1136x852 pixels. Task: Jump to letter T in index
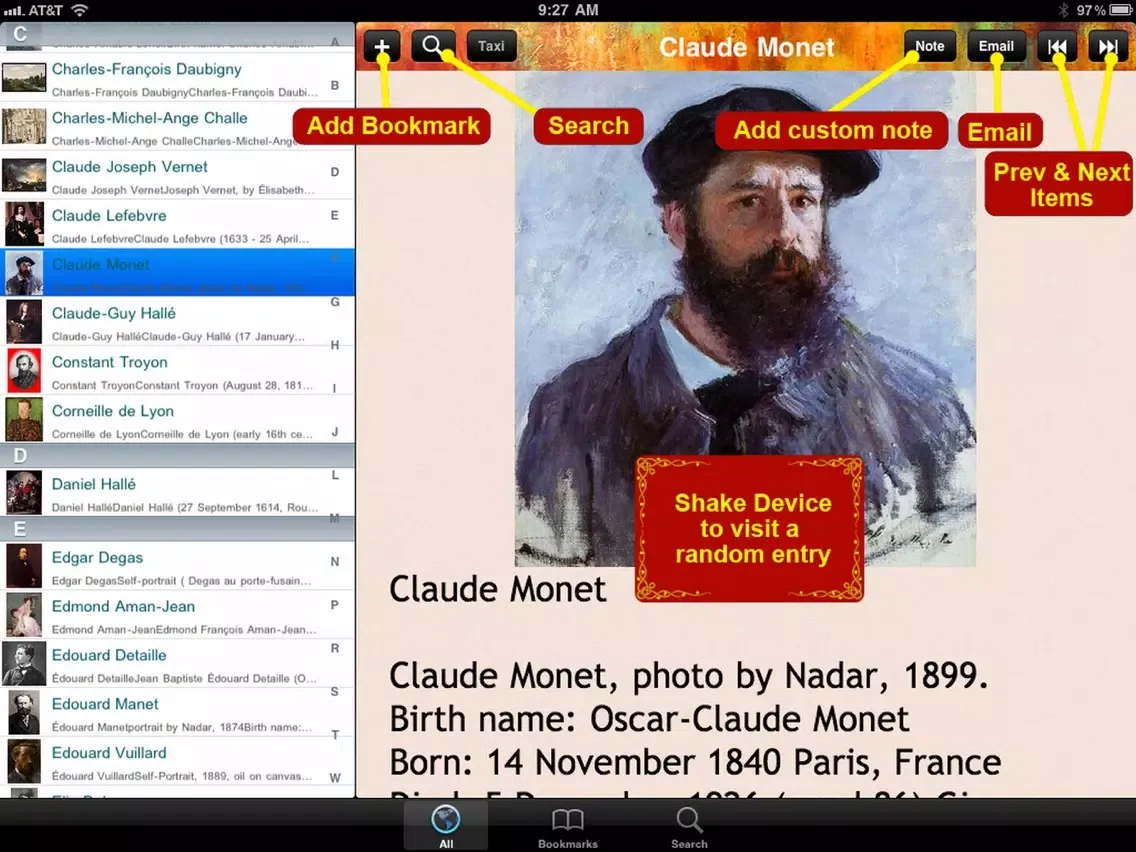[x=335, y=735]
